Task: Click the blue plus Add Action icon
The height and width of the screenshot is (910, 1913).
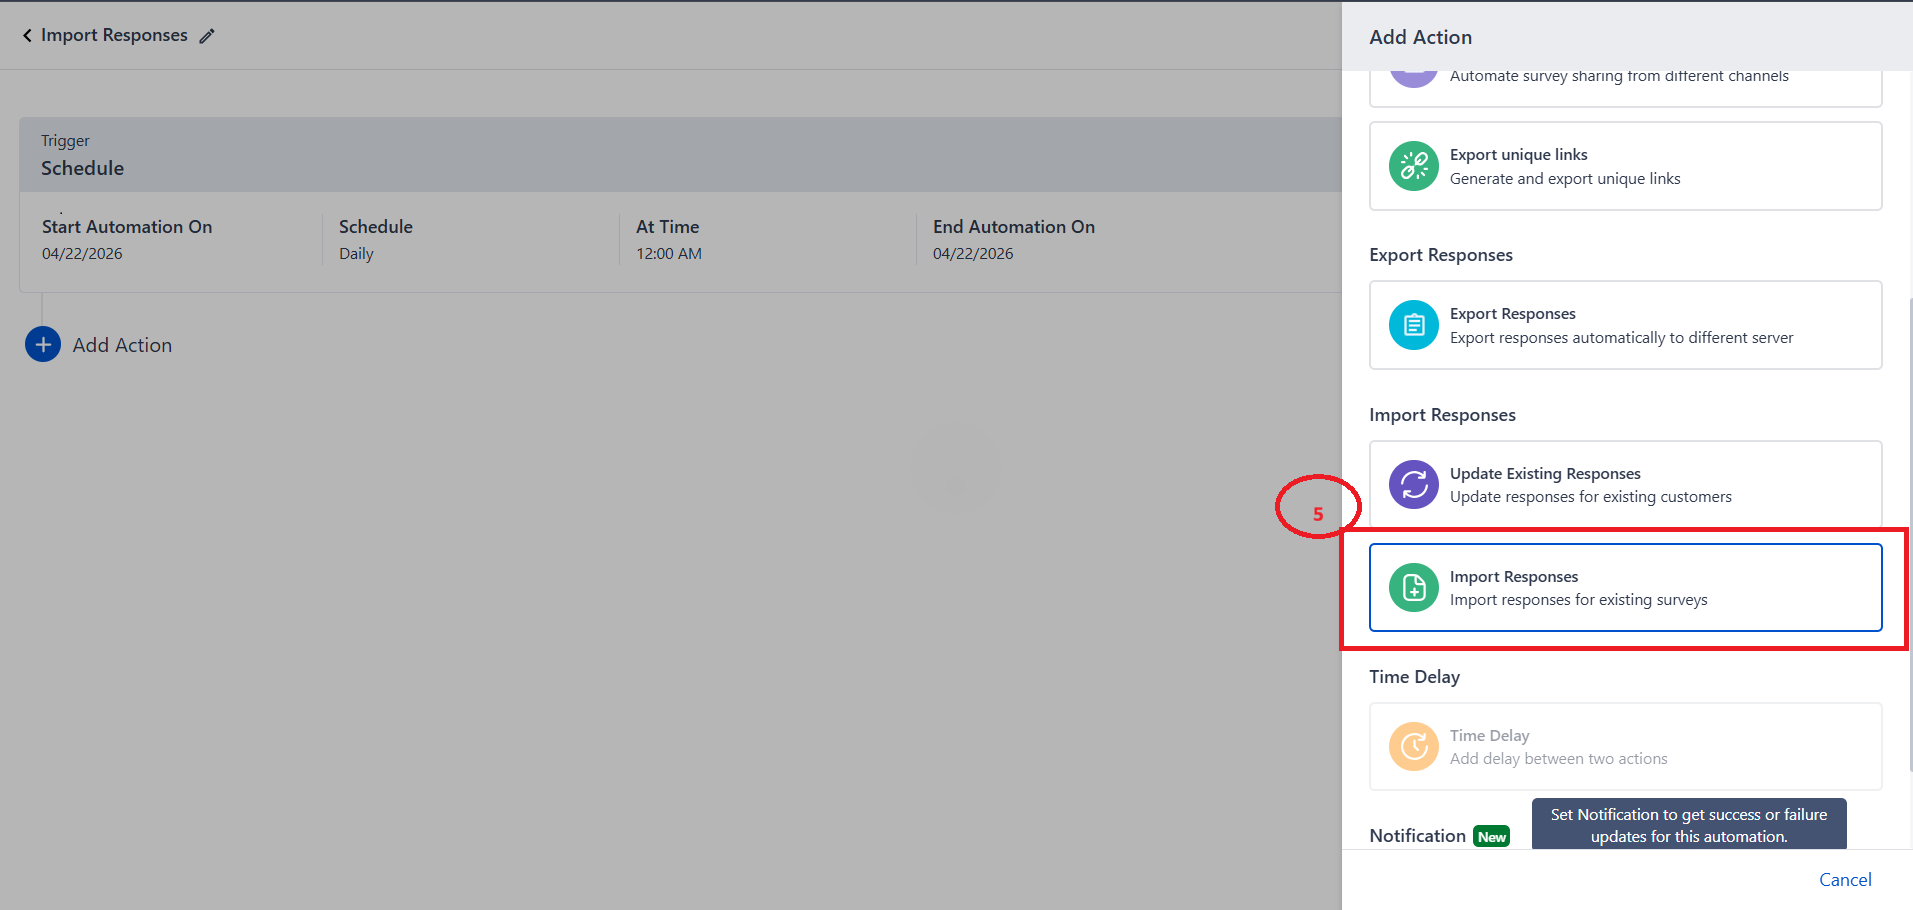Action: point(43,345)
